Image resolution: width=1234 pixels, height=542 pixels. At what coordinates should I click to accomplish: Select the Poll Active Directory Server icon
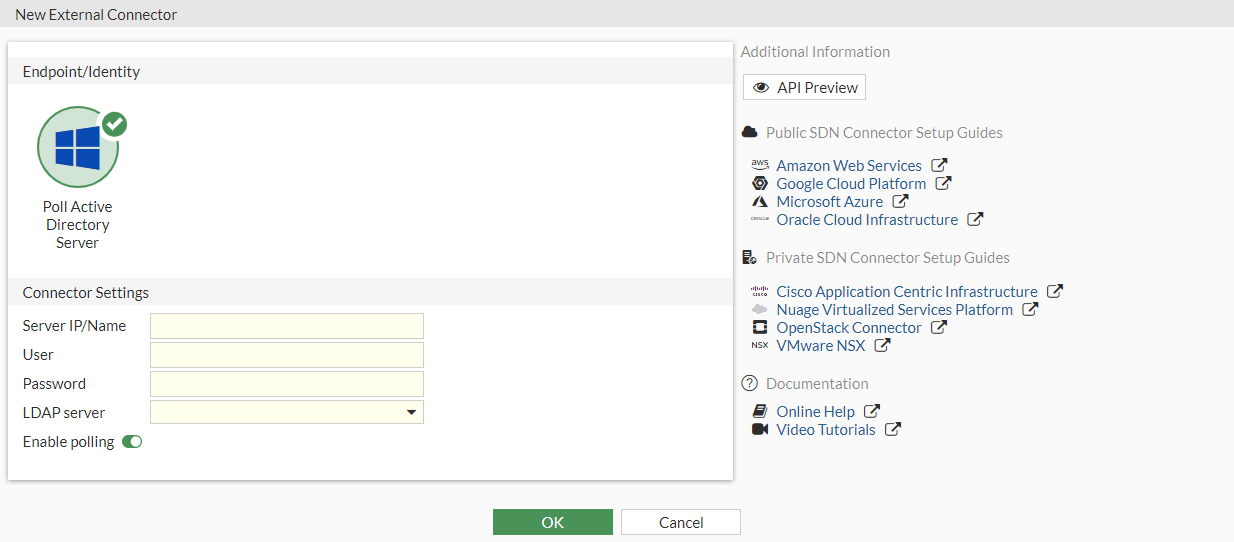coord(78,148)
